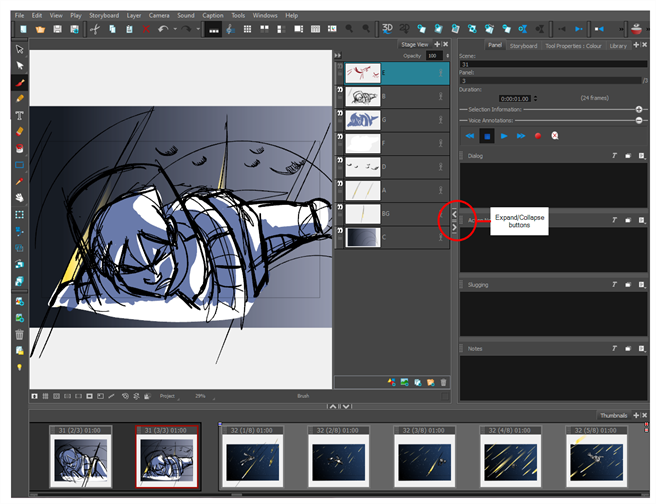Click the red bowl icon in the top-right toolbar
656x504 pixels.
pyautogui.click(x=636, y=29)
